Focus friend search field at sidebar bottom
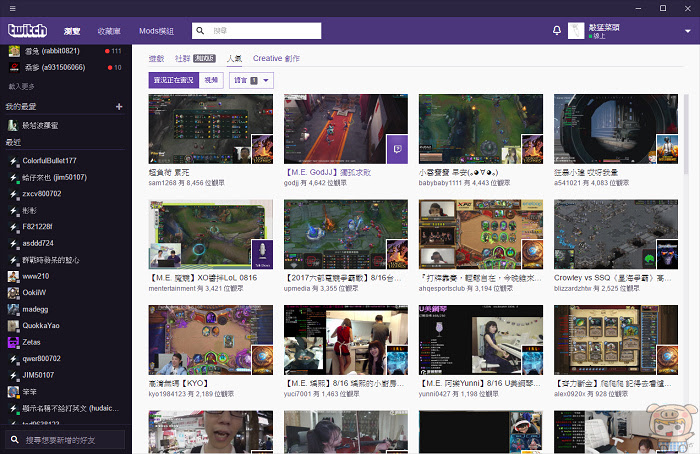The image size is (700, 454). click(65, 440)
